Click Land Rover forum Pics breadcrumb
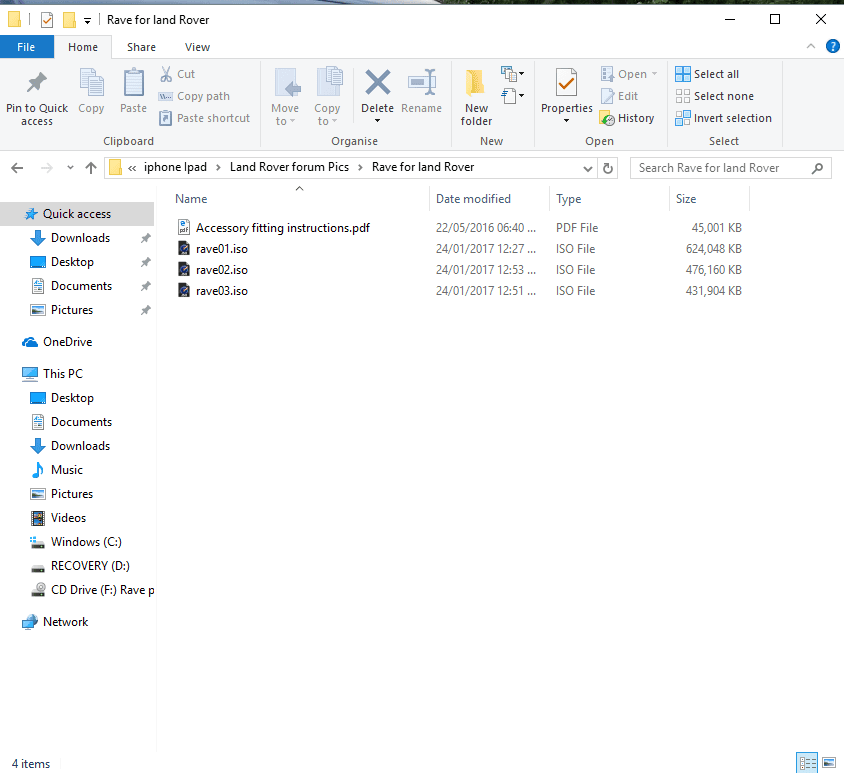Image resolution: width=844 pixels, height=773 pixels. 289,167
